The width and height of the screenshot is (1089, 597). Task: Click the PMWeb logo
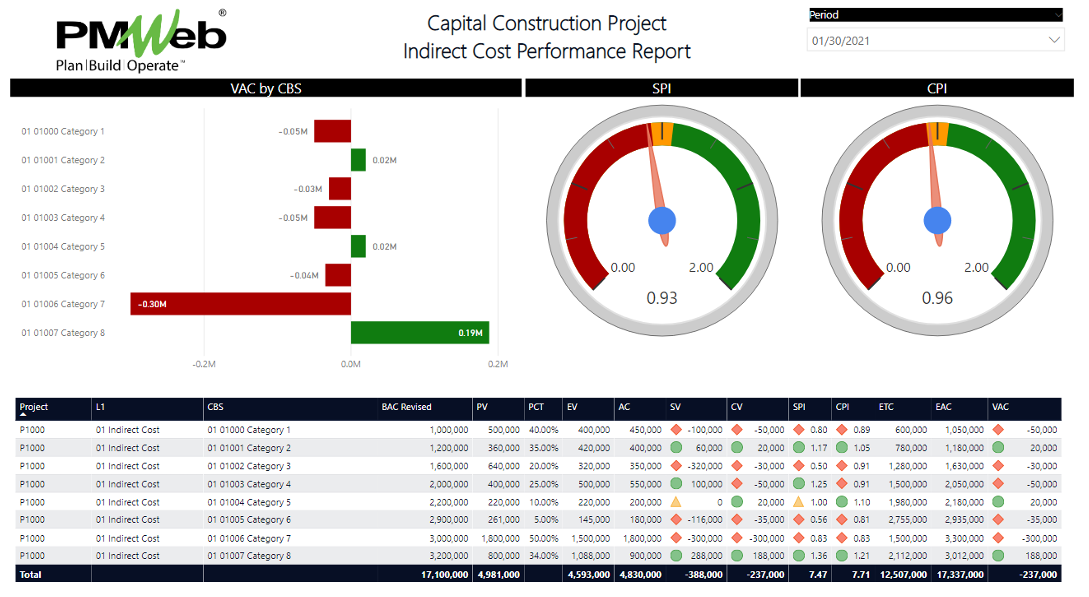click(x=140, y=40)
